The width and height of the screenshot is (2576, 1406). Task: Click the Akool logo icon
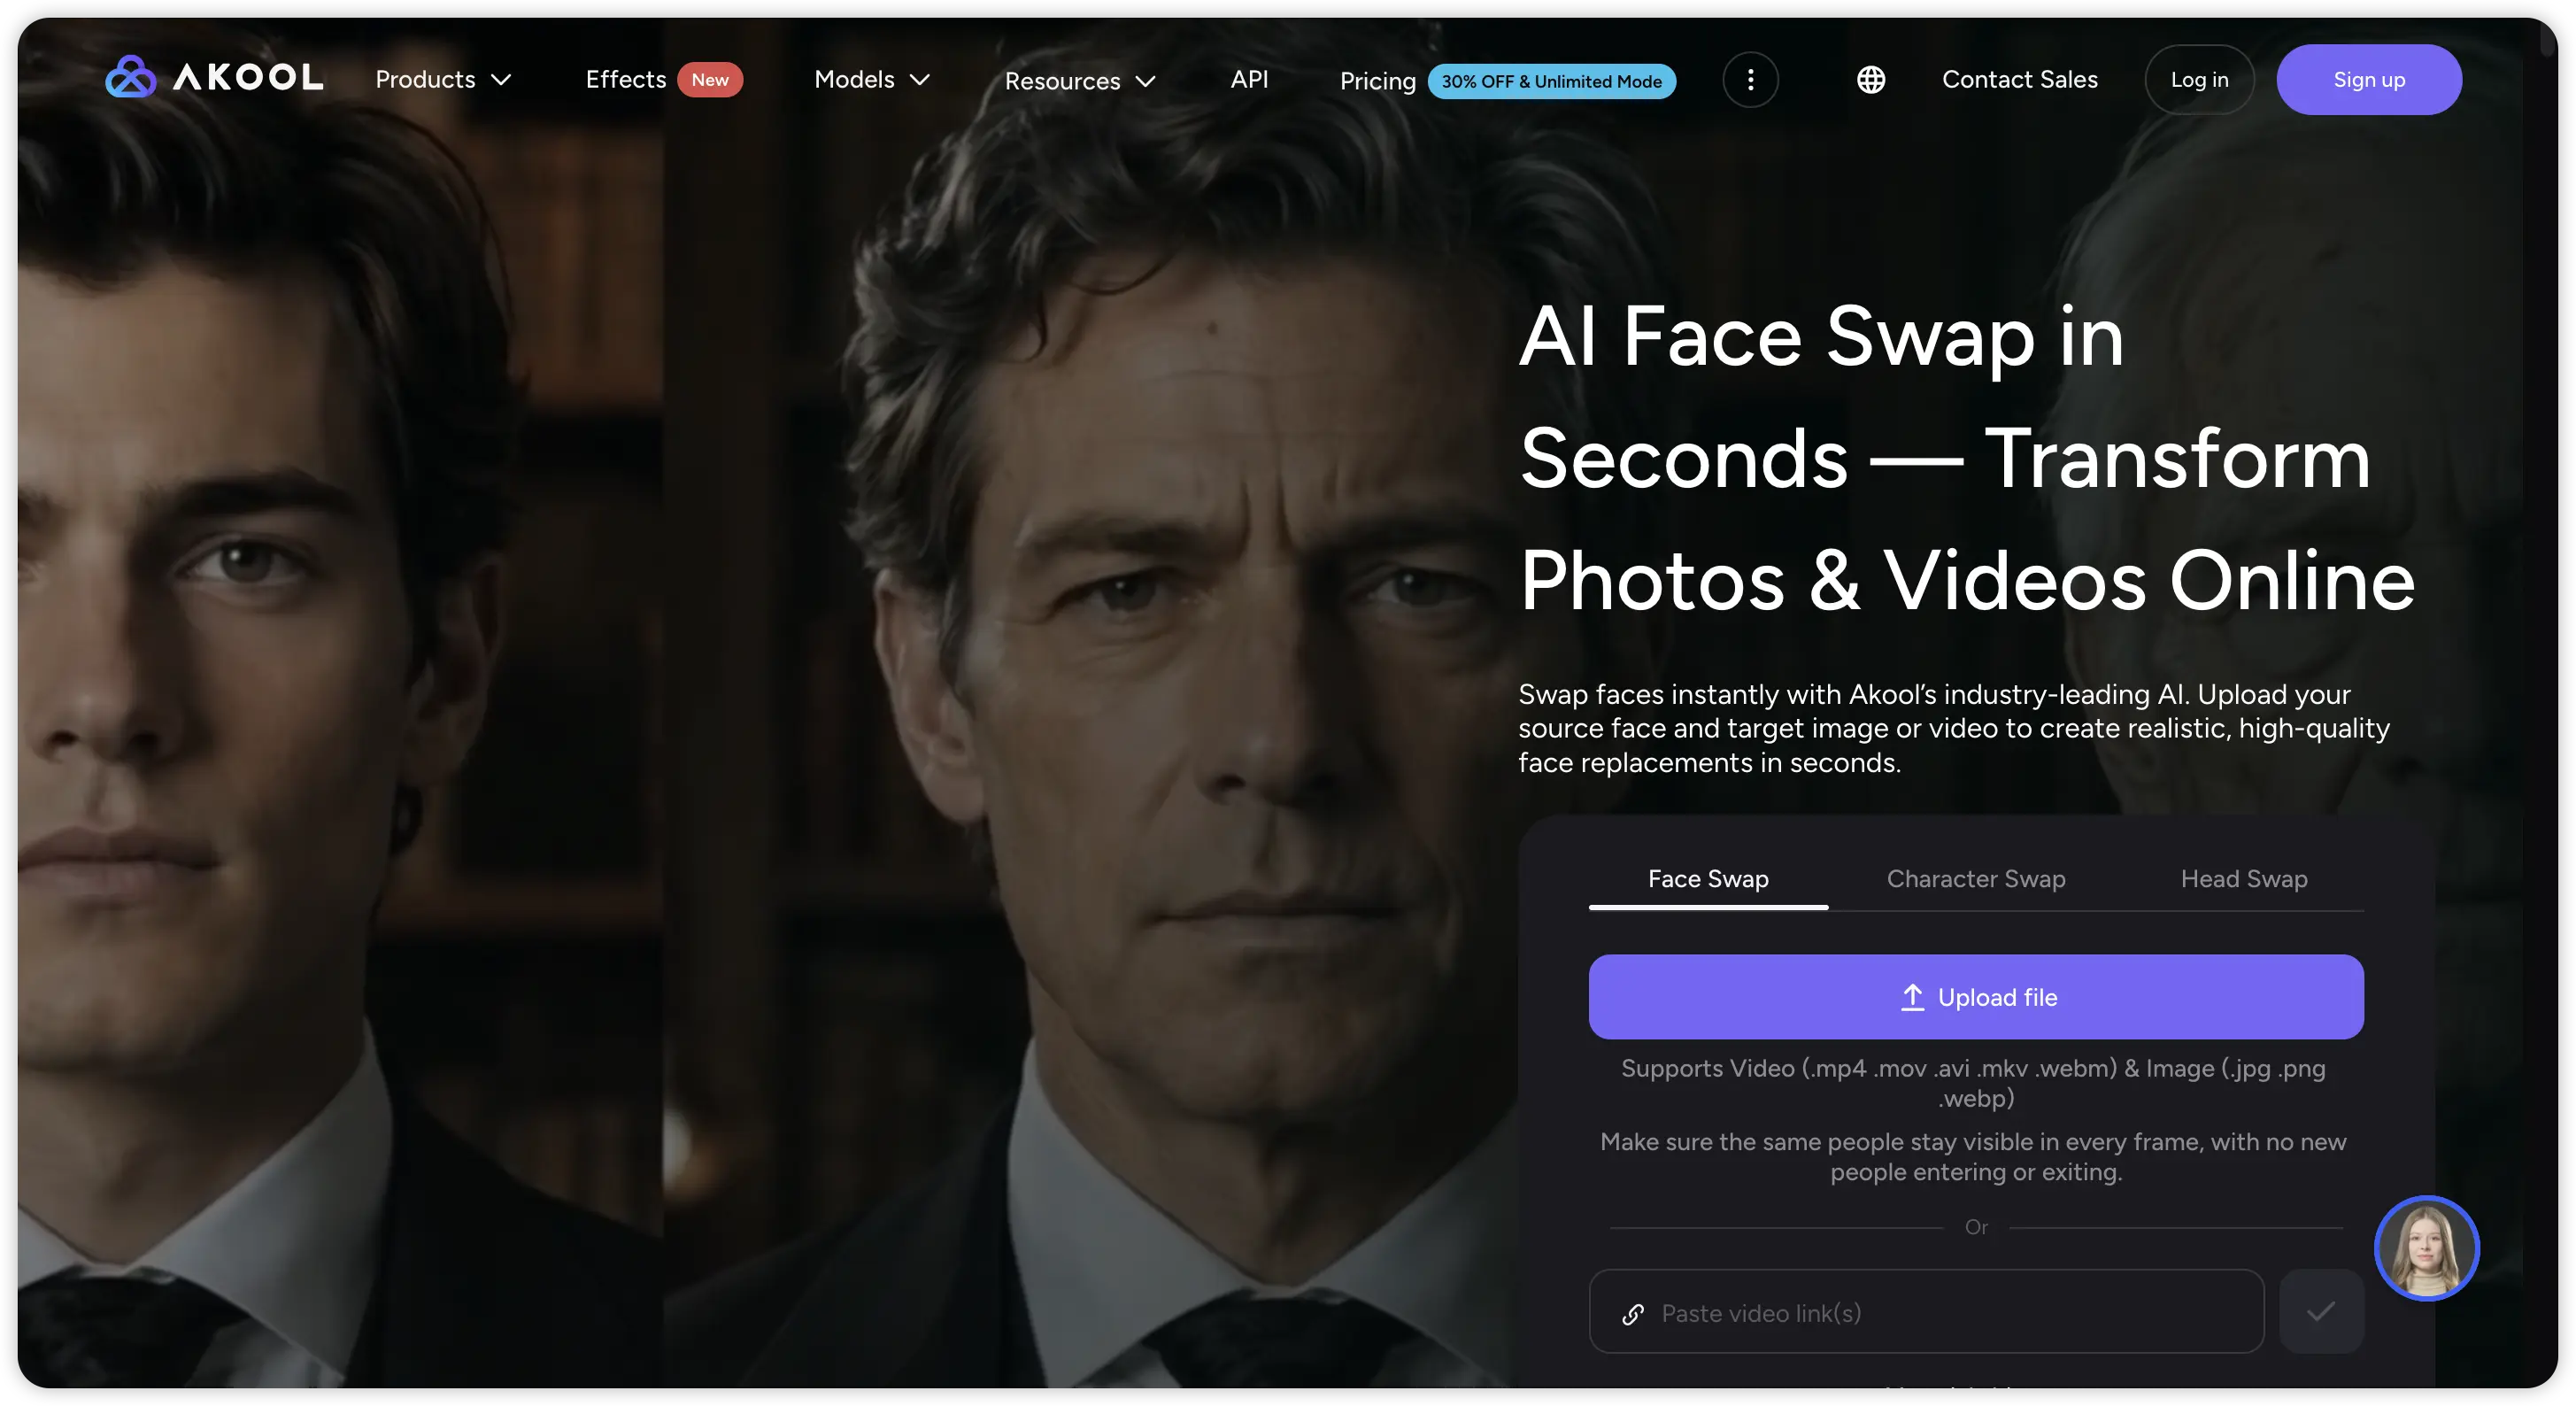(130, 77)
